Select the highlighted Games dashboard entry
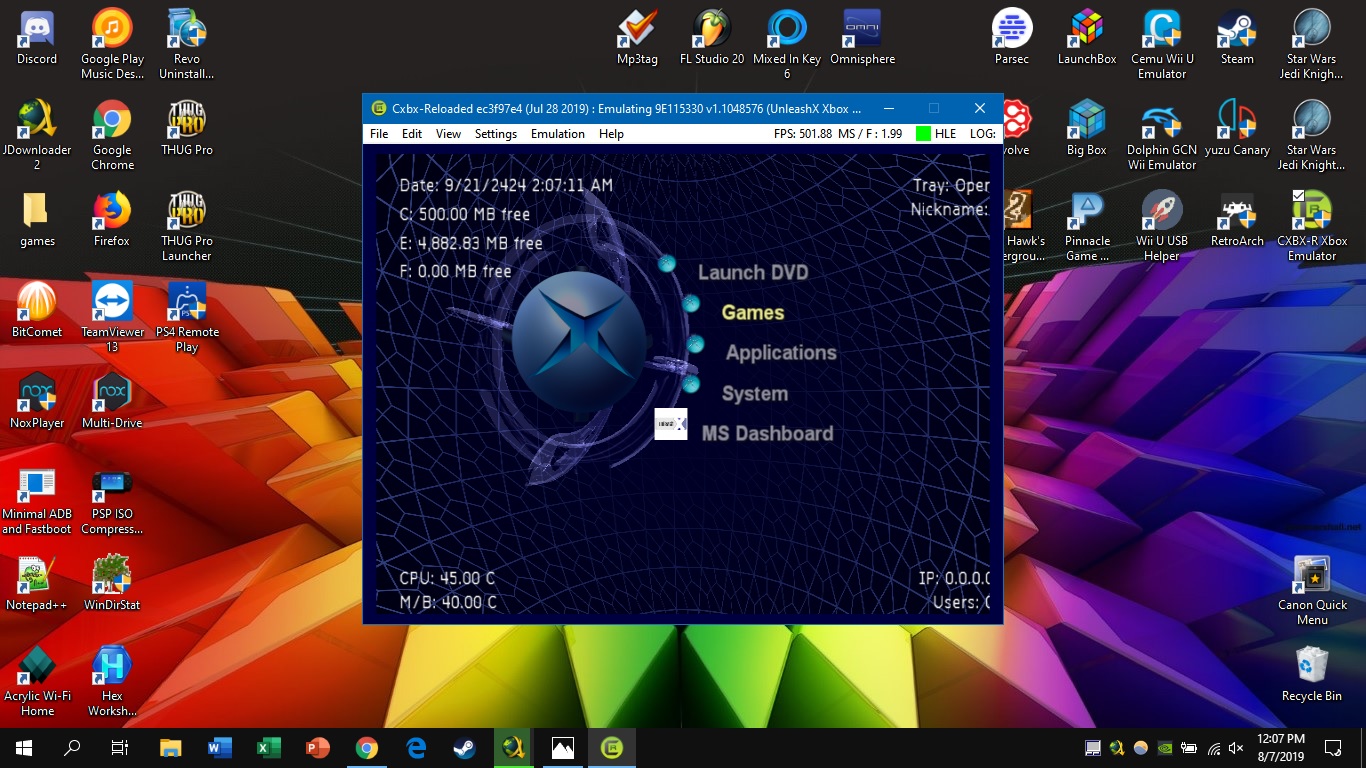1366x768 pixels. [x=753, y=313]
